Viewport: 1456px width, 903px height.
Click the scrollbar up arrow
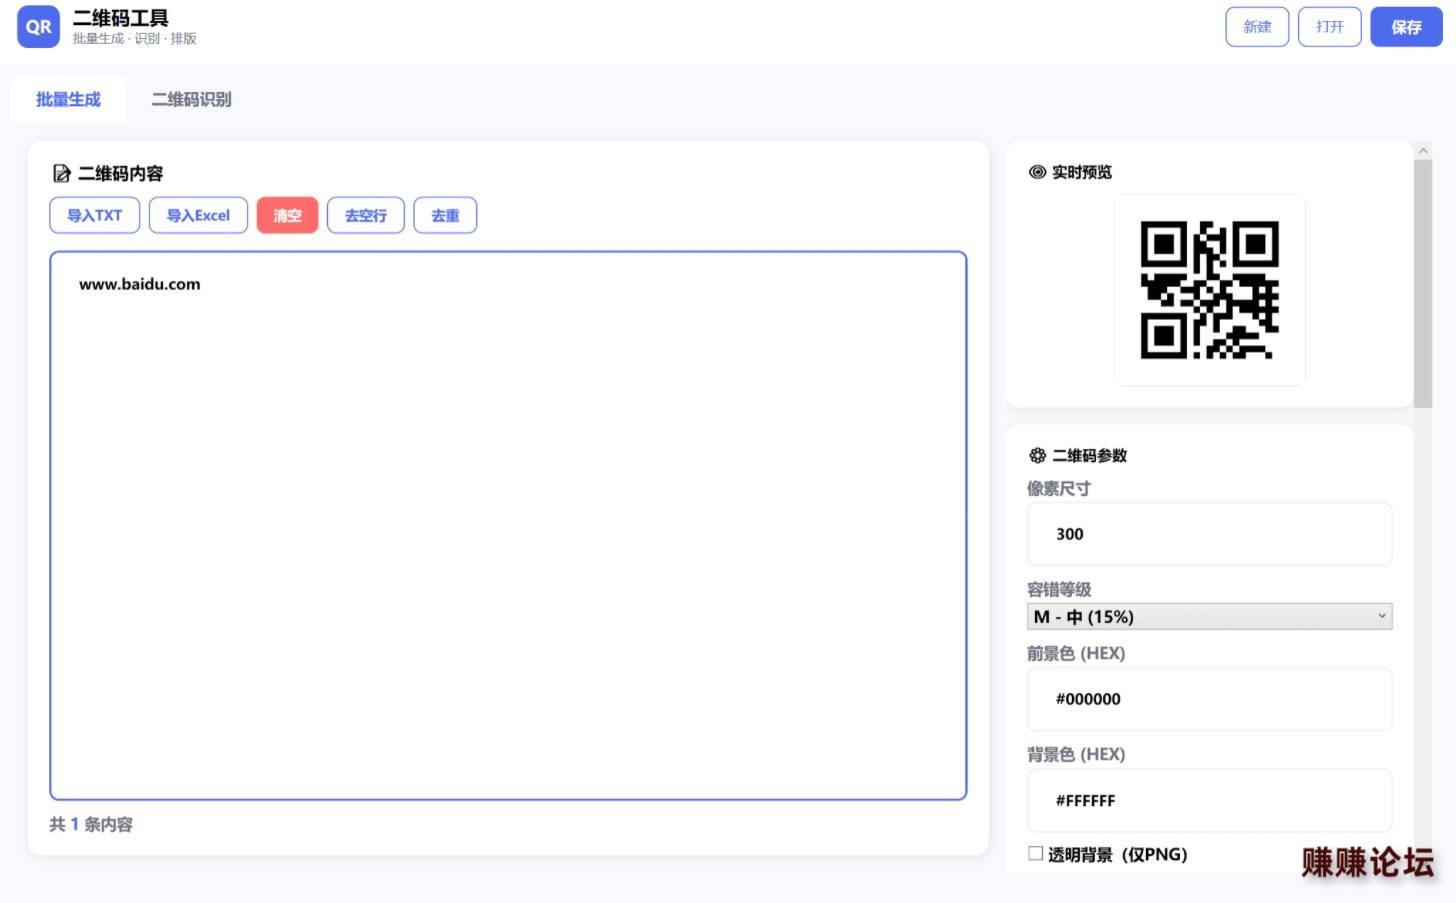tap(1423, 150)
